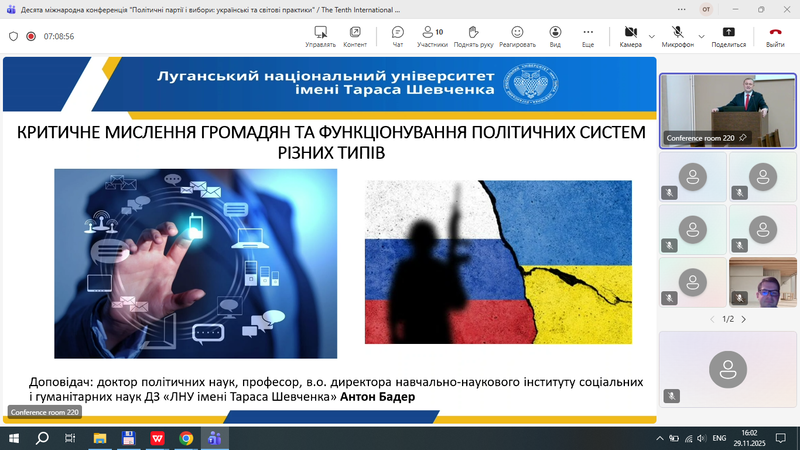Expand camera options dropdown arrow

[x=652, y=36]
